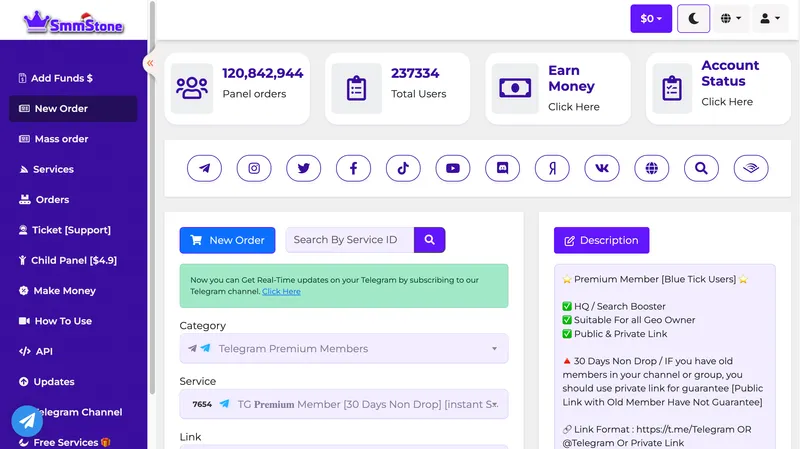
Task: Click the magnifier category filter icon
Action: pos(702,168)
